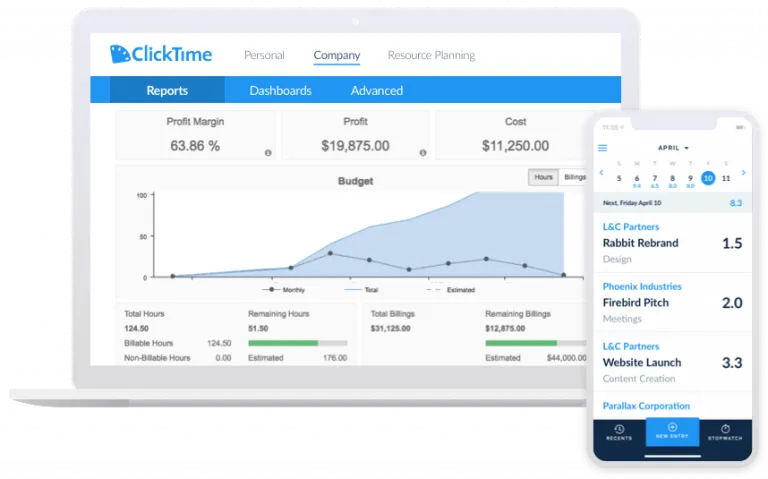Open the Personal section
The width and height of the screenshot is (768, 479).
click(264, 55)
